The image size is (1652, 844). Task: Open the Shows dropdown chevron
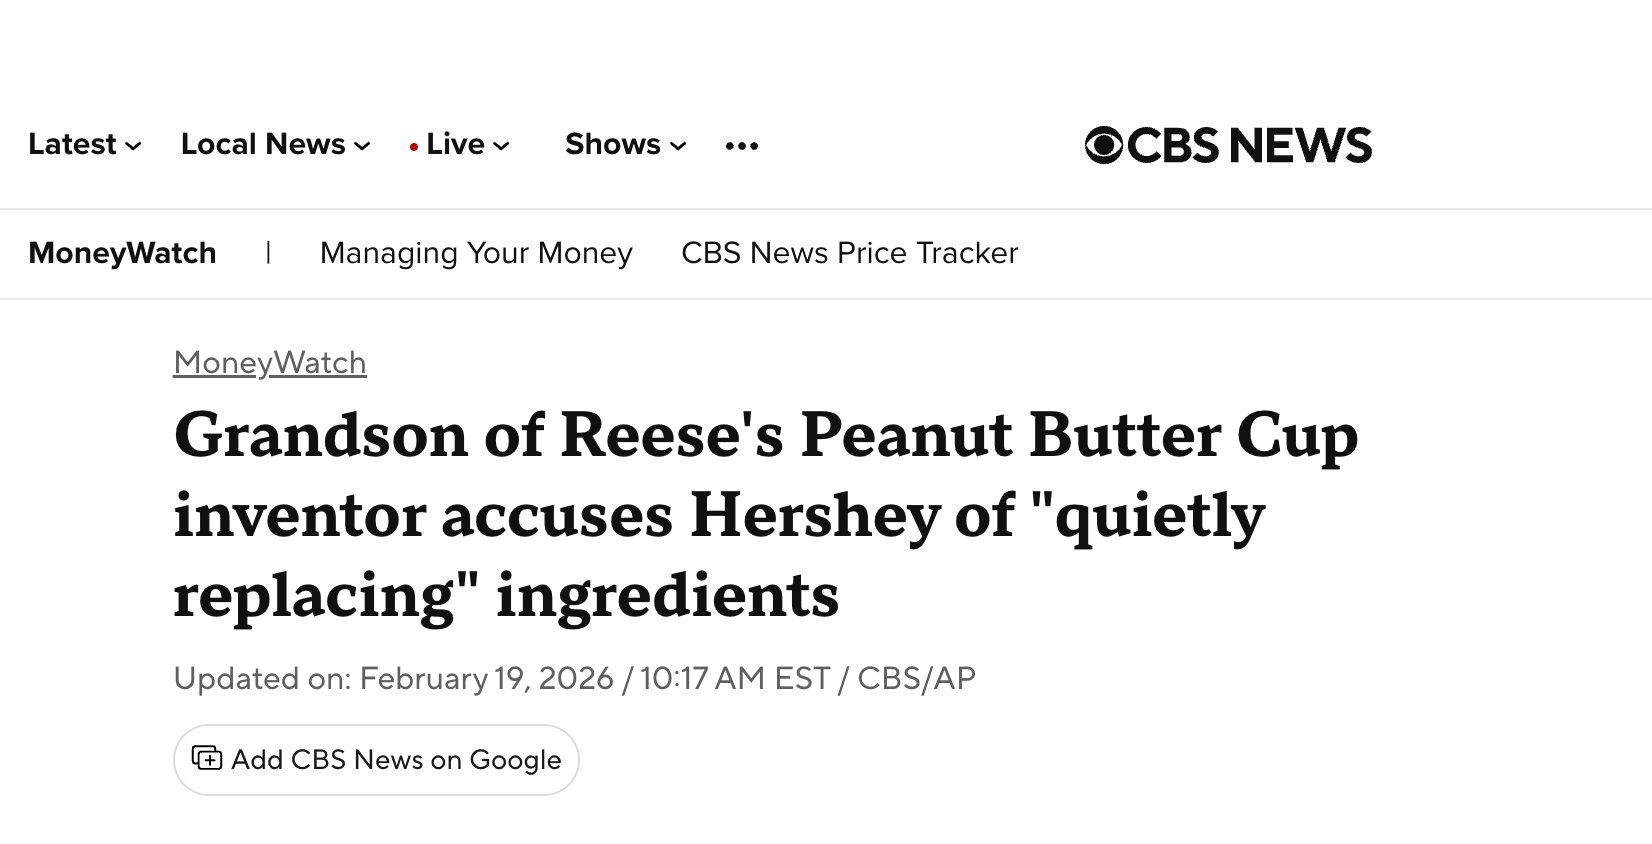[x=678, y=146]
